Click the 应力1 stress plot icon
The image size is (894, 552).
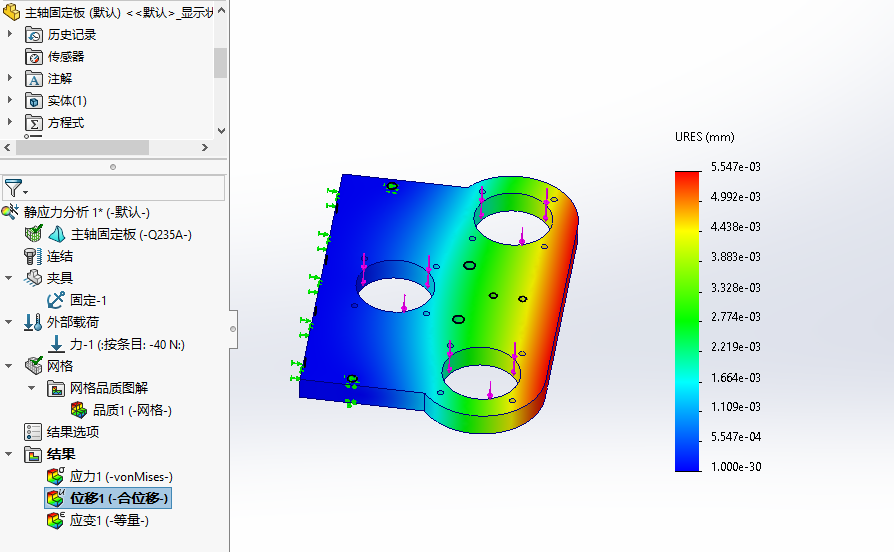55,476
